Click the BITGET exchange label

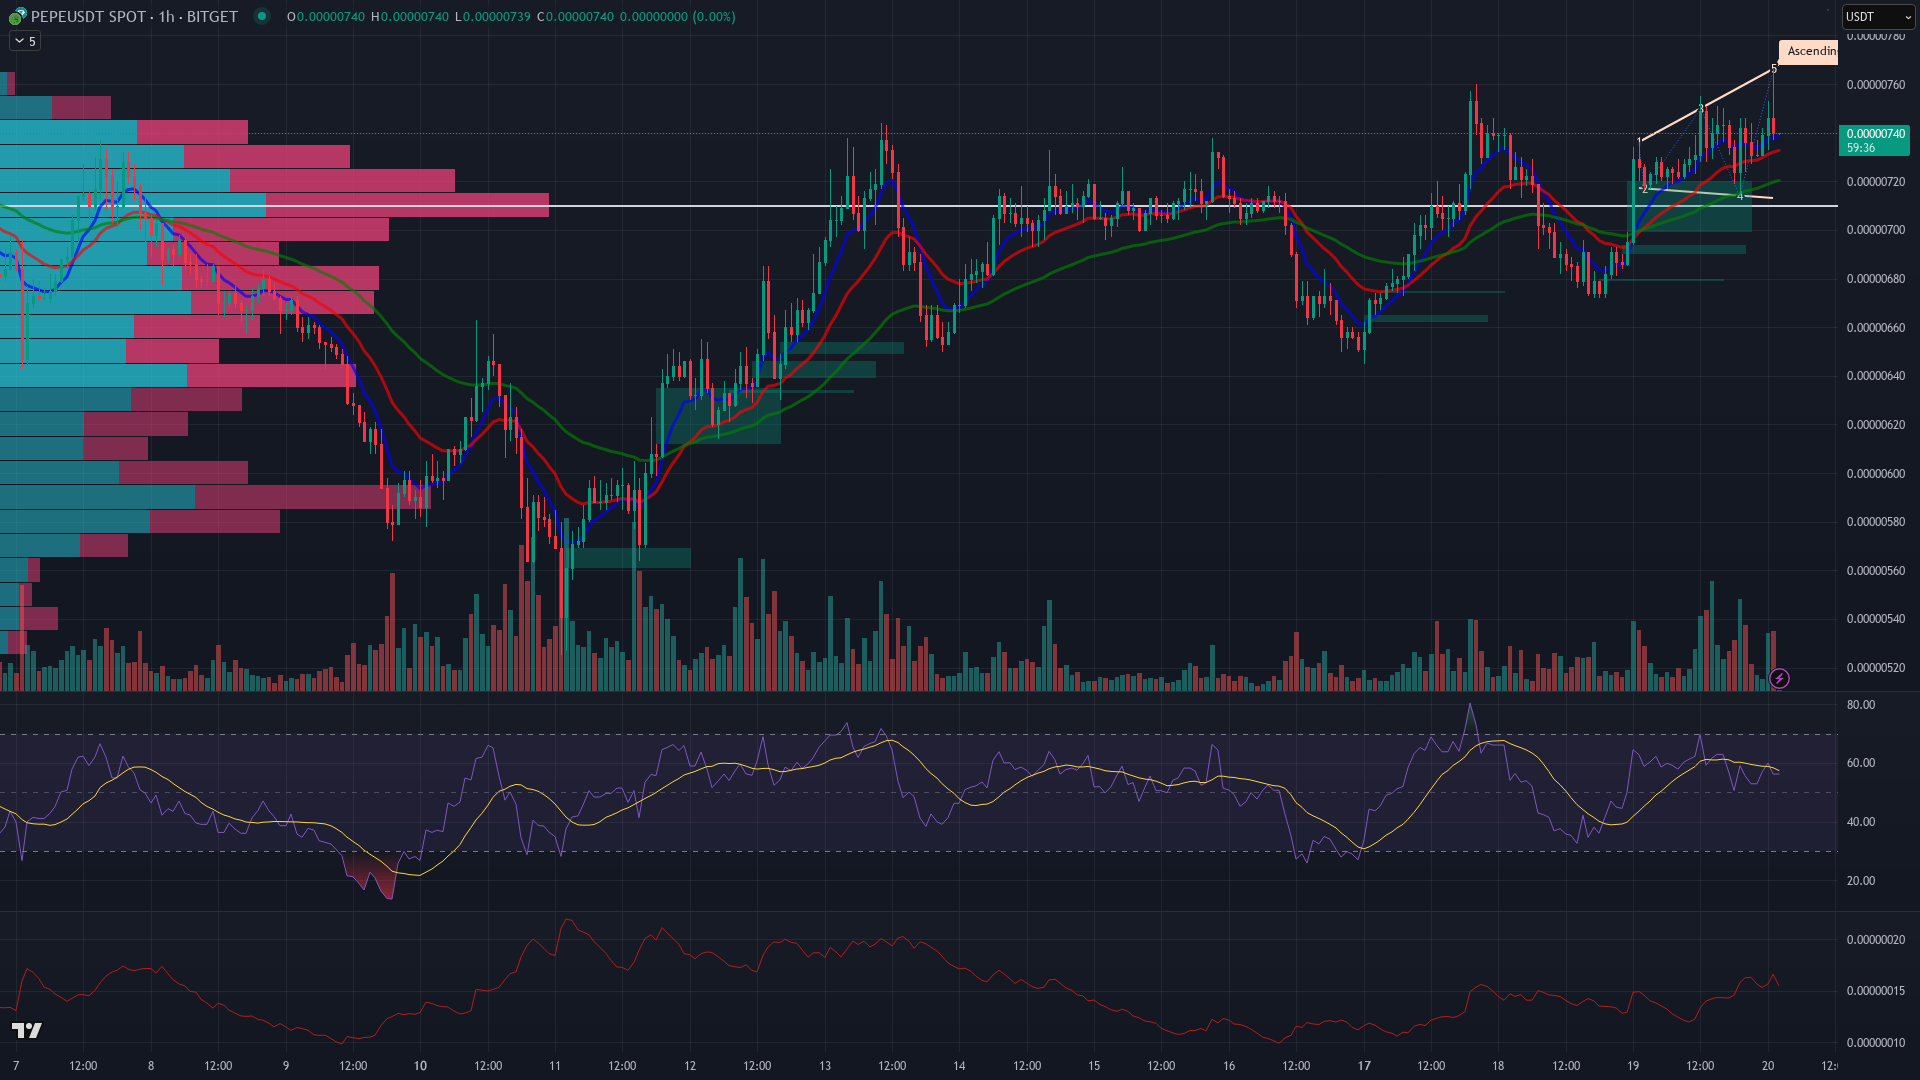point(212,17)
